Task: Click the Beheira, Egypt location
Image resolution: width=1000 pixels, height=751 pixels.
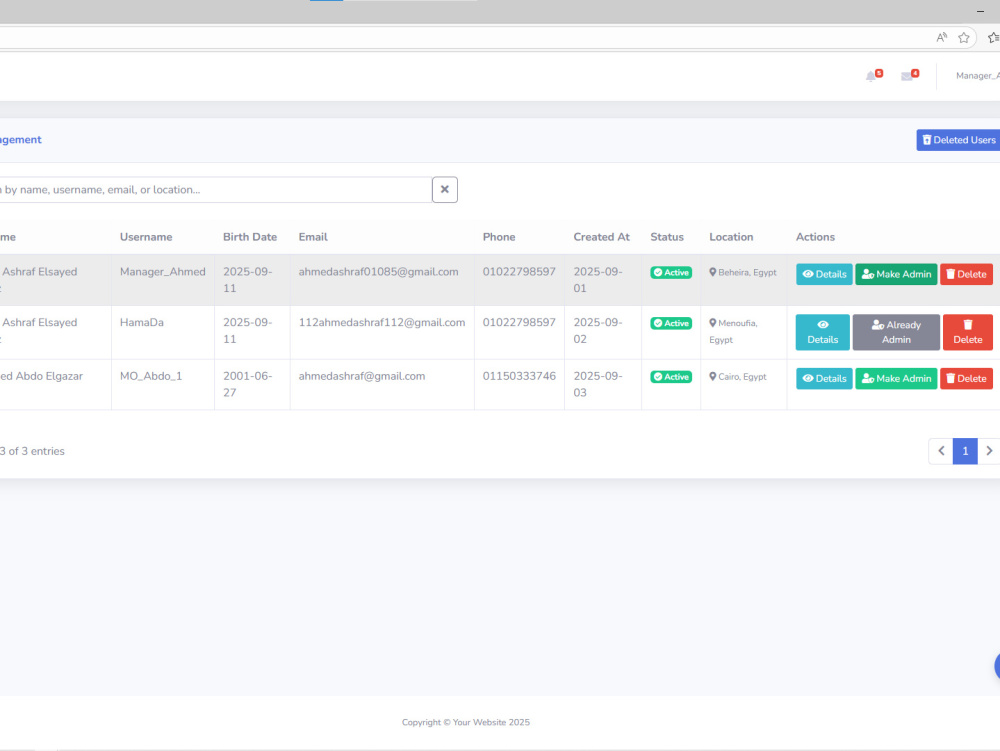Action: [x=743, y=272]
